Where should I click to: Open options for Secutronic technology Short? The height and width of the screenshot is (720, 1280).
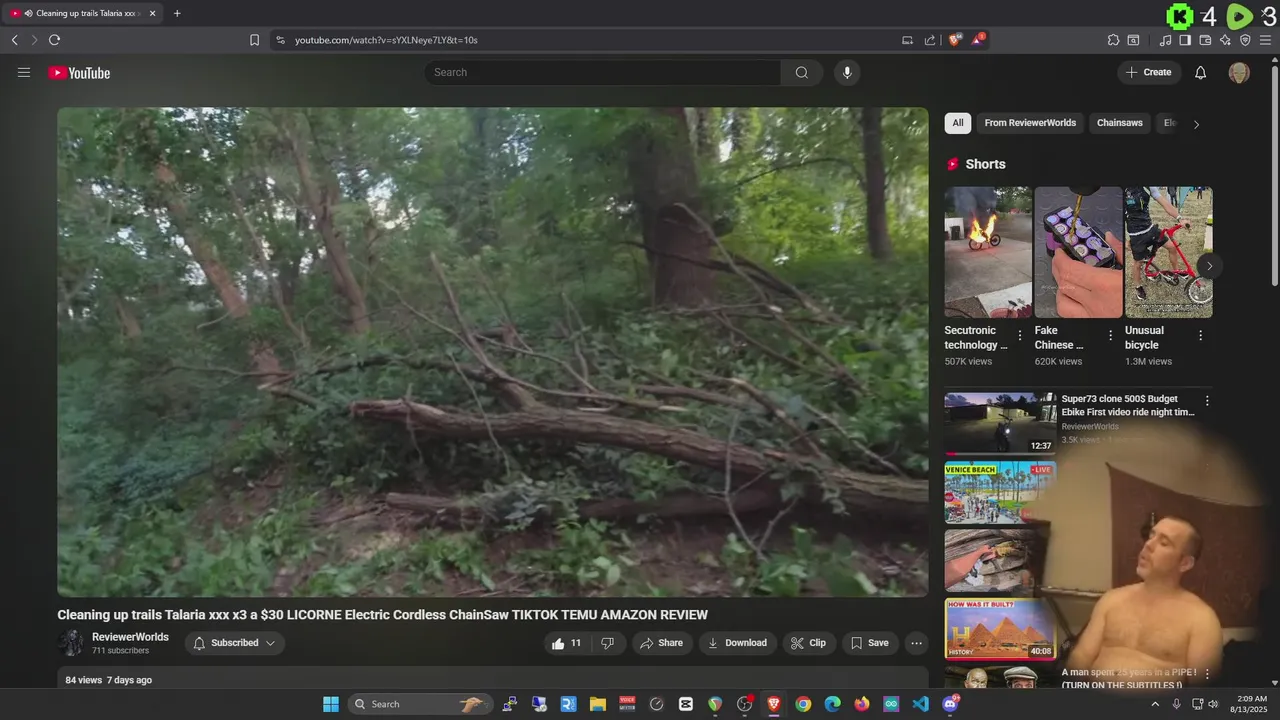click(x=1020, y=336)
